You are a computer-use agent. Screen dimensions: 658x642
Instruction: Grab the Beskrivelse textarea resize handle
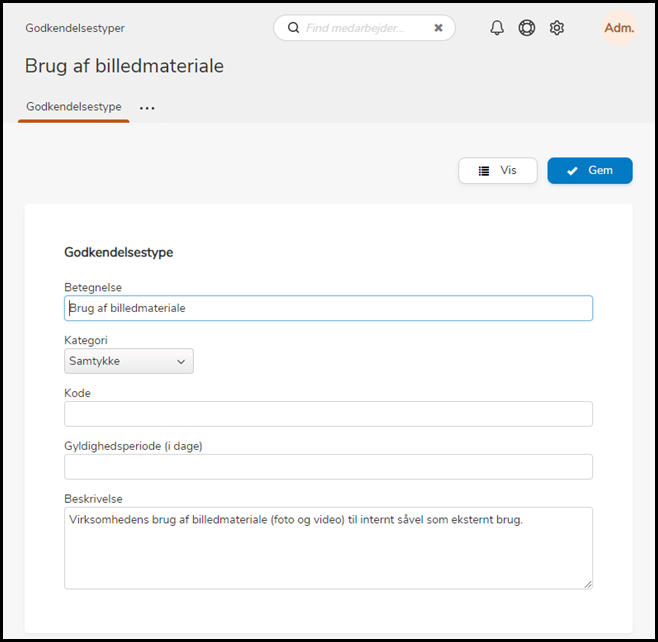(587, 583)
